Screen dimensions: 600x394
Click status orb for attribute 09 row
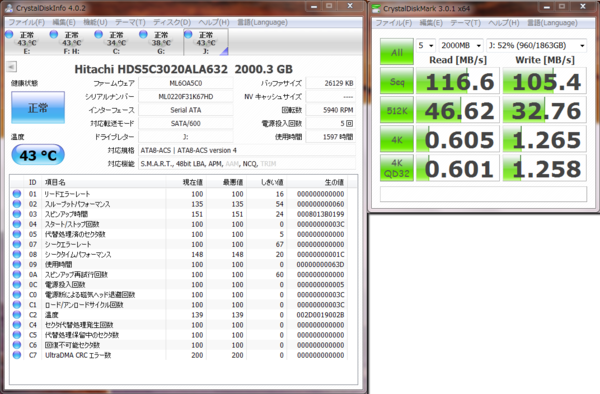(17, 264)
